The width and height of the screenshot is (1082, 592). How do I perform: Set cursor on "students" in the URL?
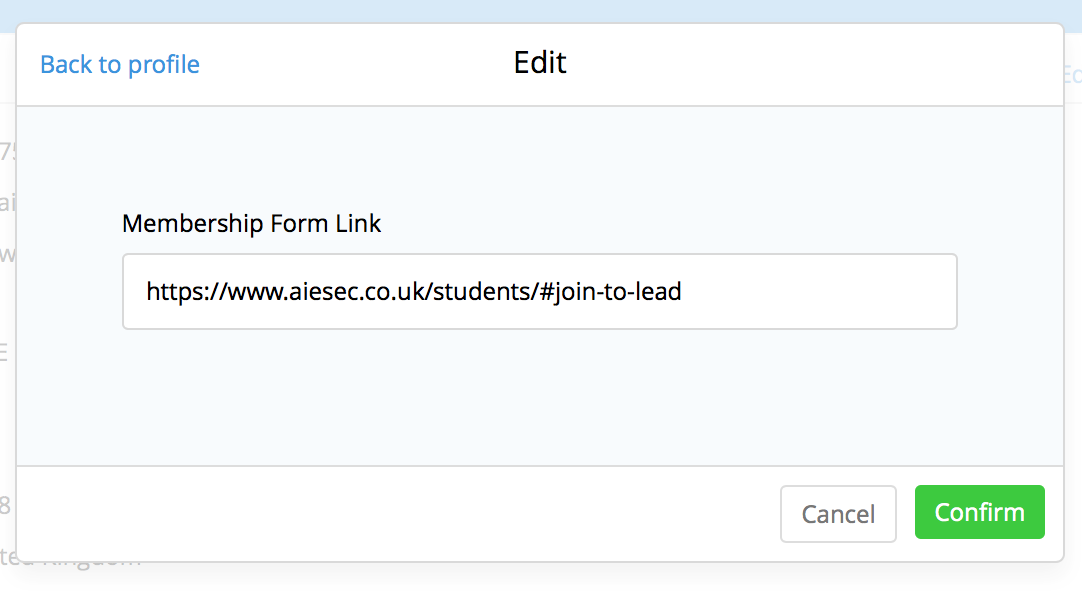tap(483, 292)
